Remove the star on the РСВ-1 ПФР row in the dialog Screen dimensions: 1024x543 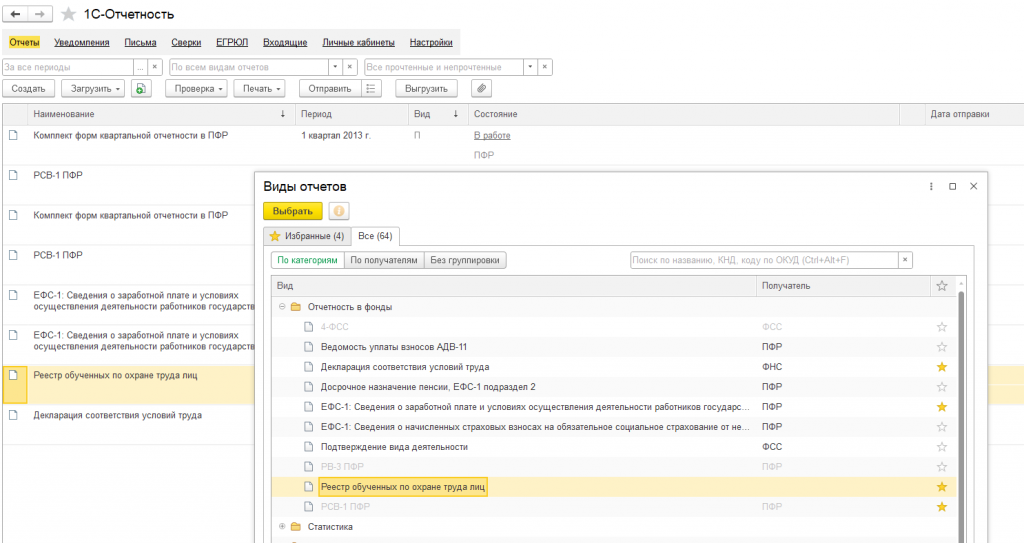tap(942, 506)
